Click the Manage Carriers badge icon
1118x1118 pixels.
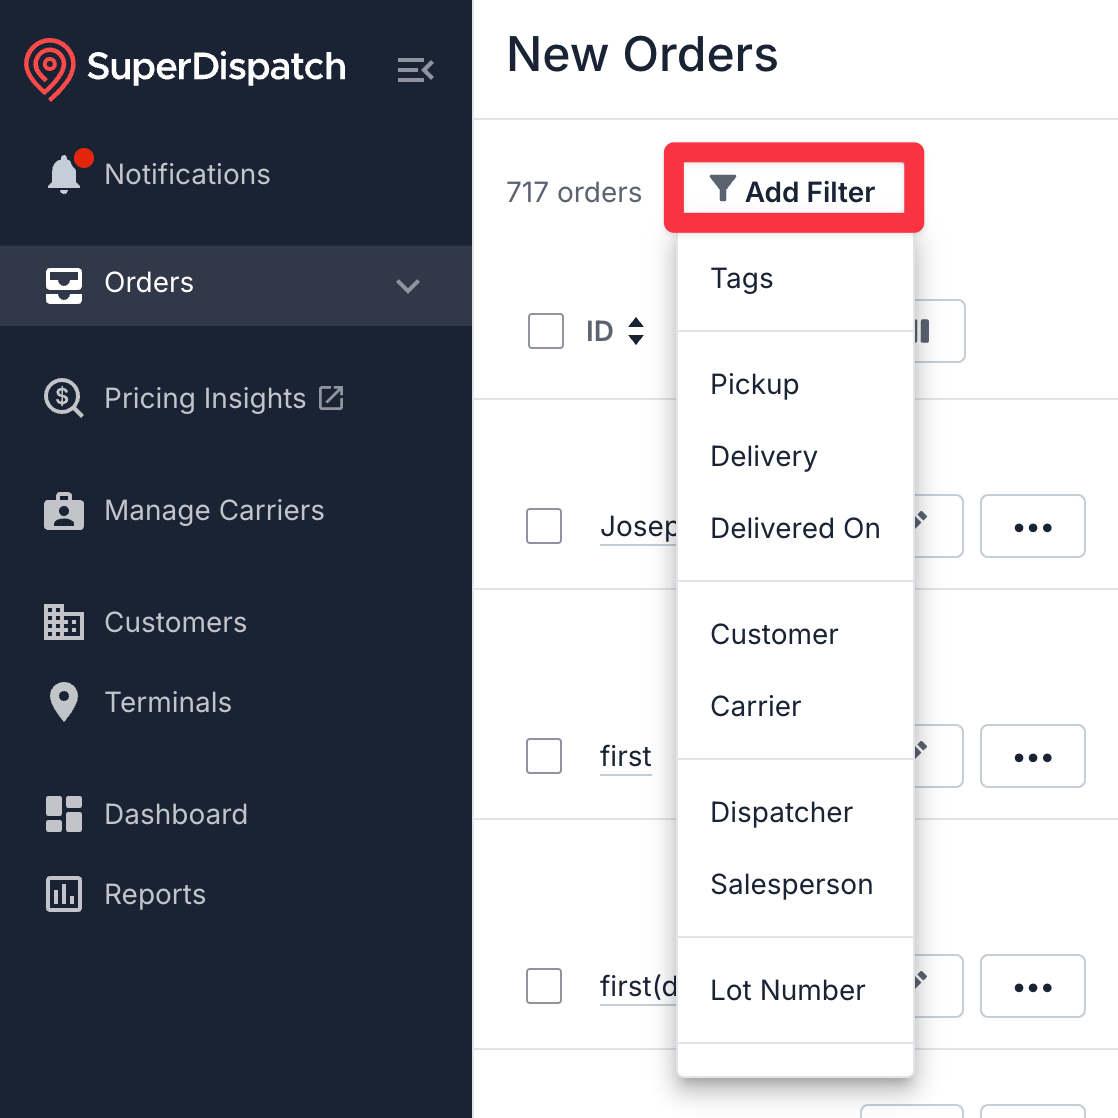coord(63,511)
